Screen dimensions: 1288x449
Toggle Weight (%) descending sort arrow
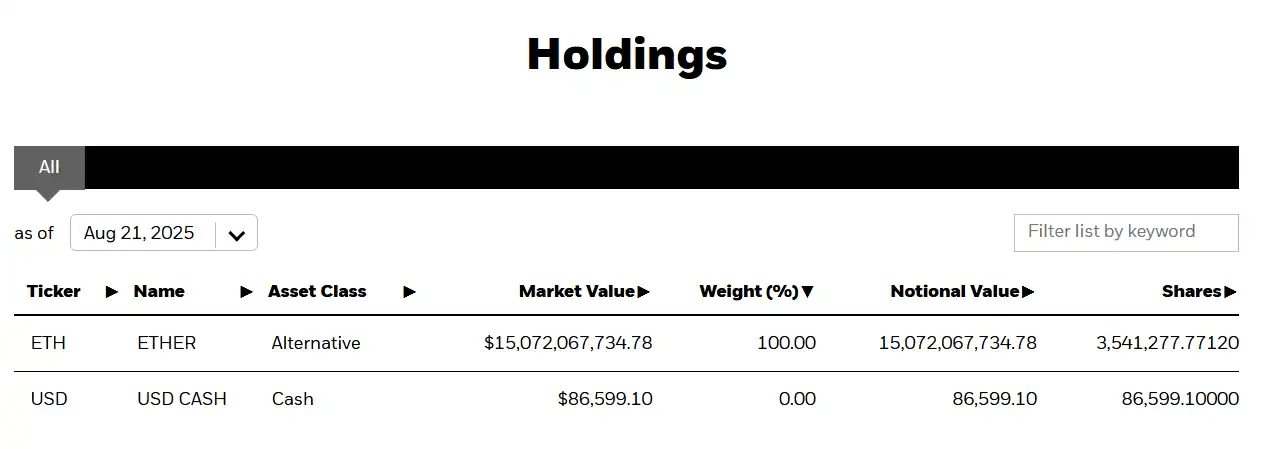(x=808, y=292)
